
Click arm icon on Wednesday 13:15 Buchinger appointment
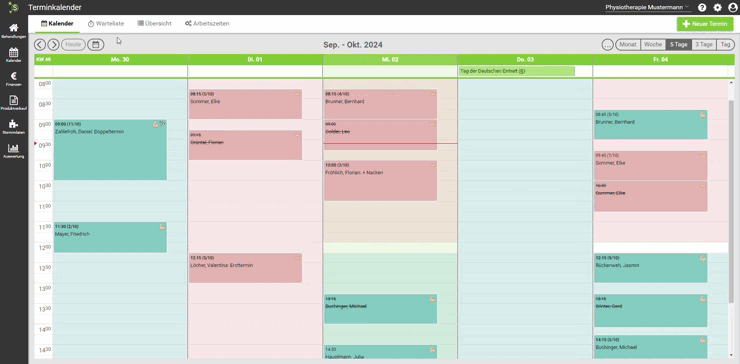point(432,299)
